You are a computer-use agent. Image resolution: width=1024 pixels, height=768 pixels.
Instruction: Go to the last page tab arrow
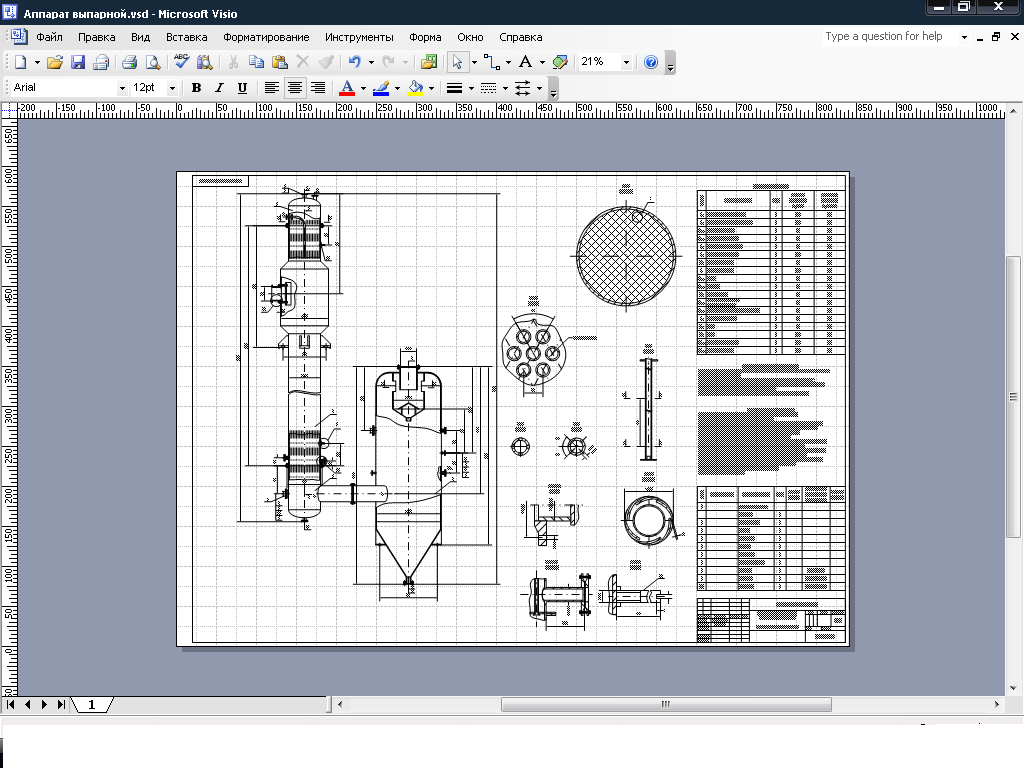[x=61, y=705]
